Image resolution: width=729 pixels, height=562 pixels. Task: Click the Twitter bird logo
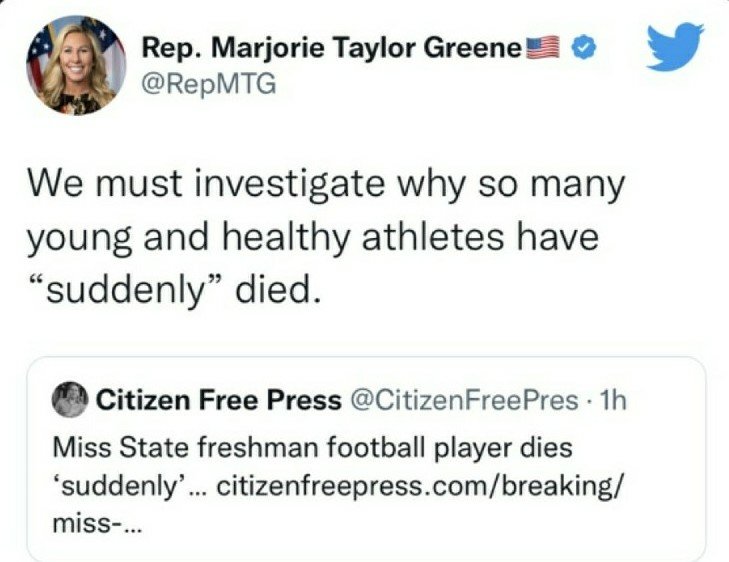674,46
